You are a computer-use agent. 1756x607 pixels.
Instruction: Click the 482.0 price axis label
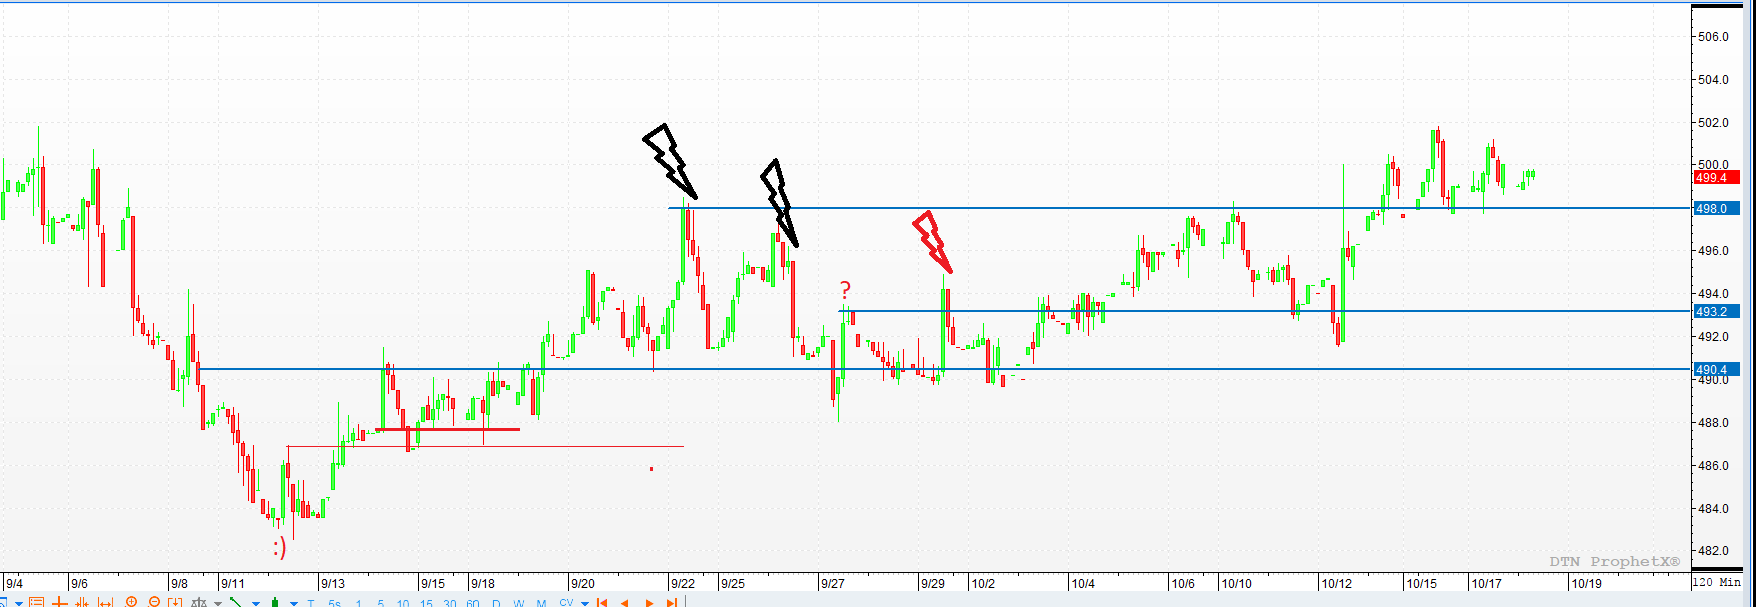click(x=1711, y=551)
